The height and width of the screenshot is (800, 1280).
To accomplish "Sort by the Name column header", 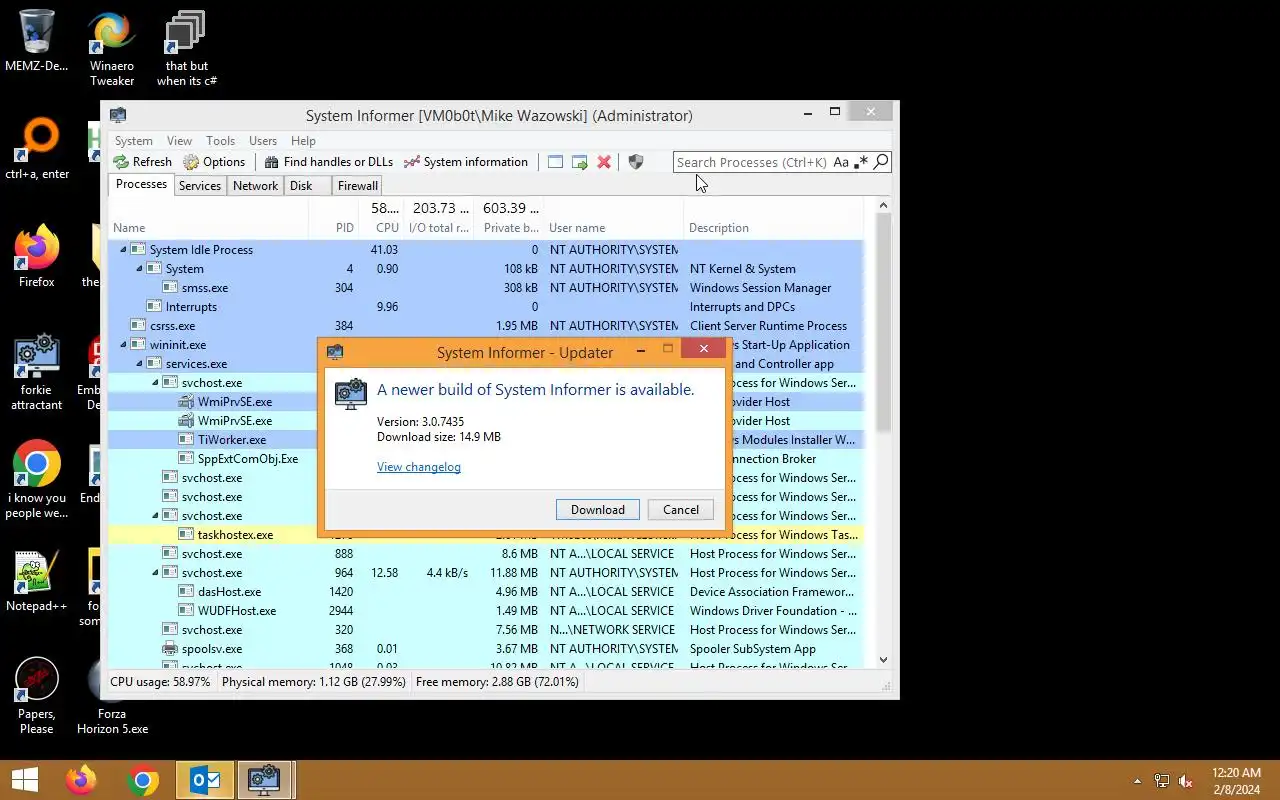I will (208, 228).
